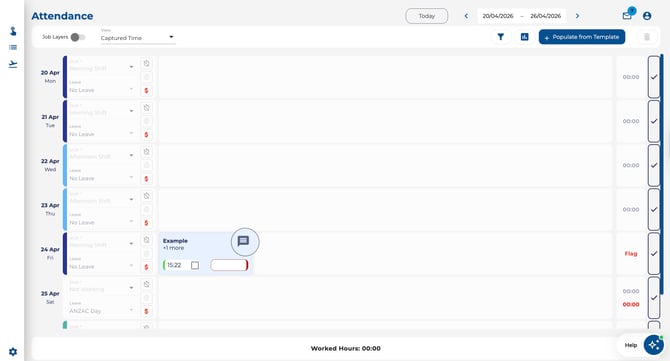Screen dimensions: 670x361
Task: Click the red Flag label on 24 Apr
Action: point(631,254)
